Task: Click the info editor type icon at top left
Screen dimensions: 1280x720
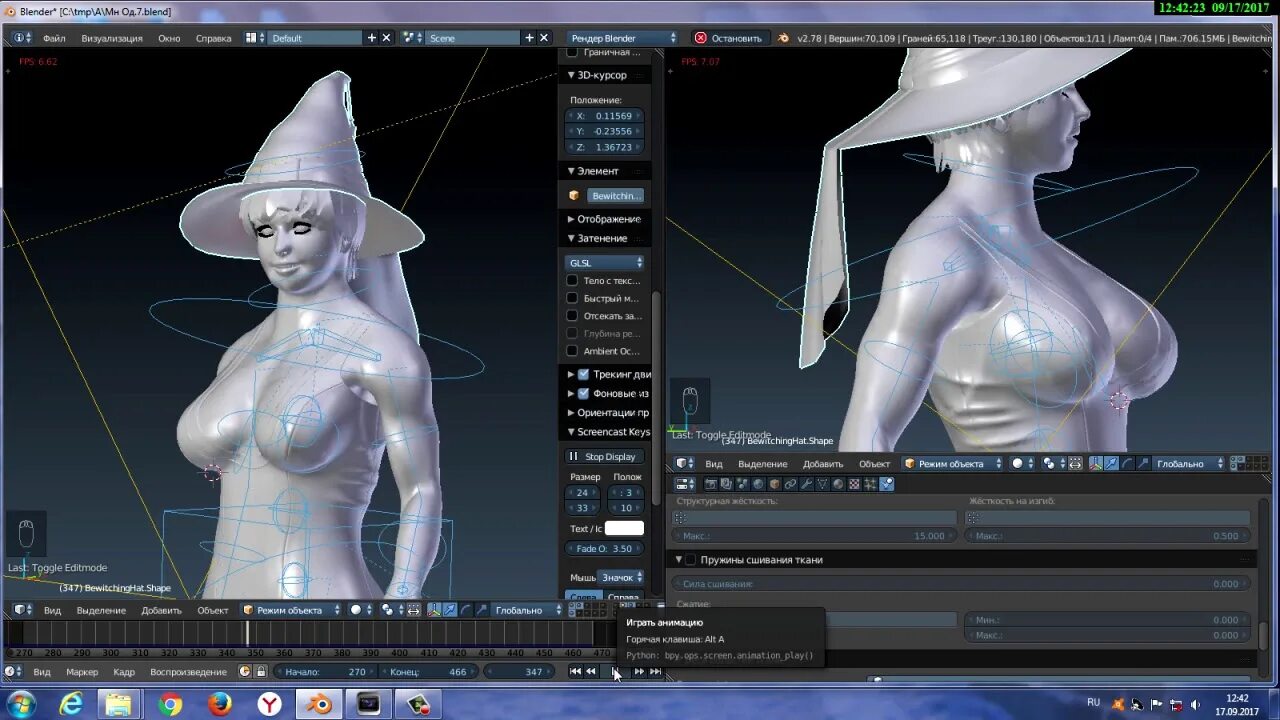Action: 21,38
